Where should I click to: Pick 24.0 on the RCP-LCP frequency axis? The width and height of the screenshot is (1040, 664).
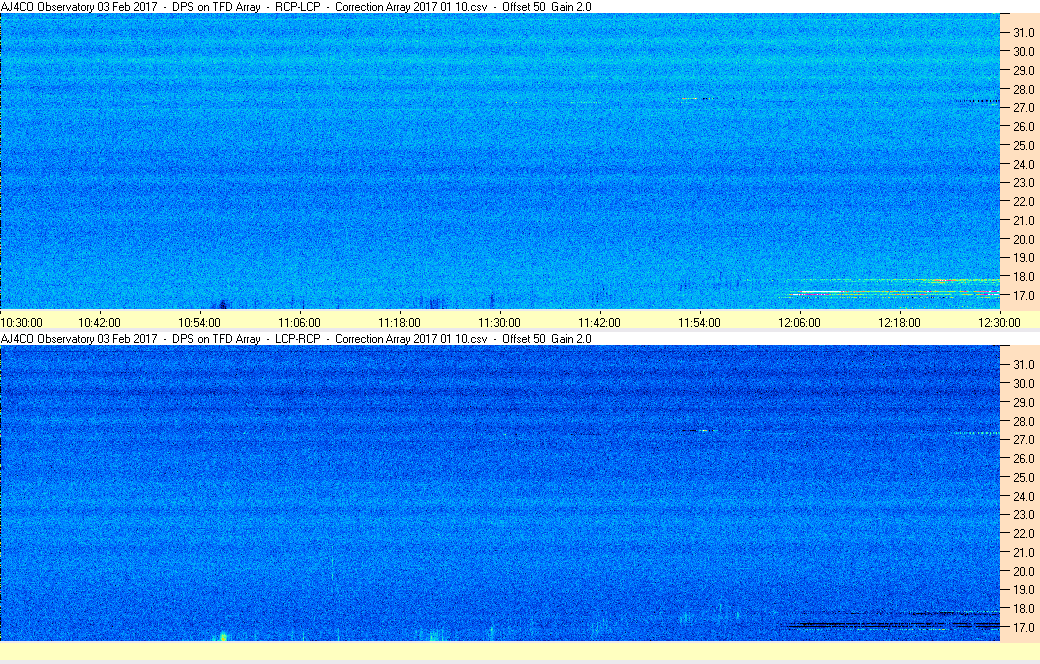(1023, 165)
